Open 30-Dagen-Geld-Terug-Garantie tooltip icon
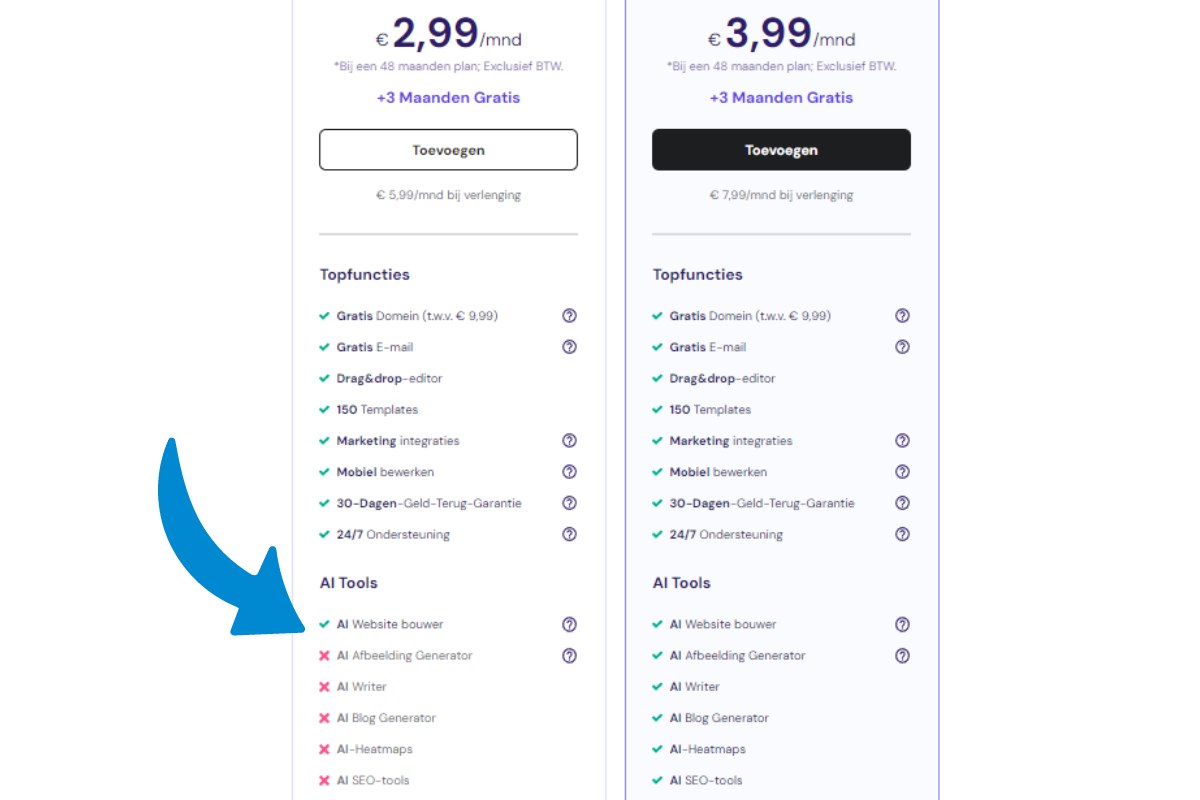 (569, 503)
